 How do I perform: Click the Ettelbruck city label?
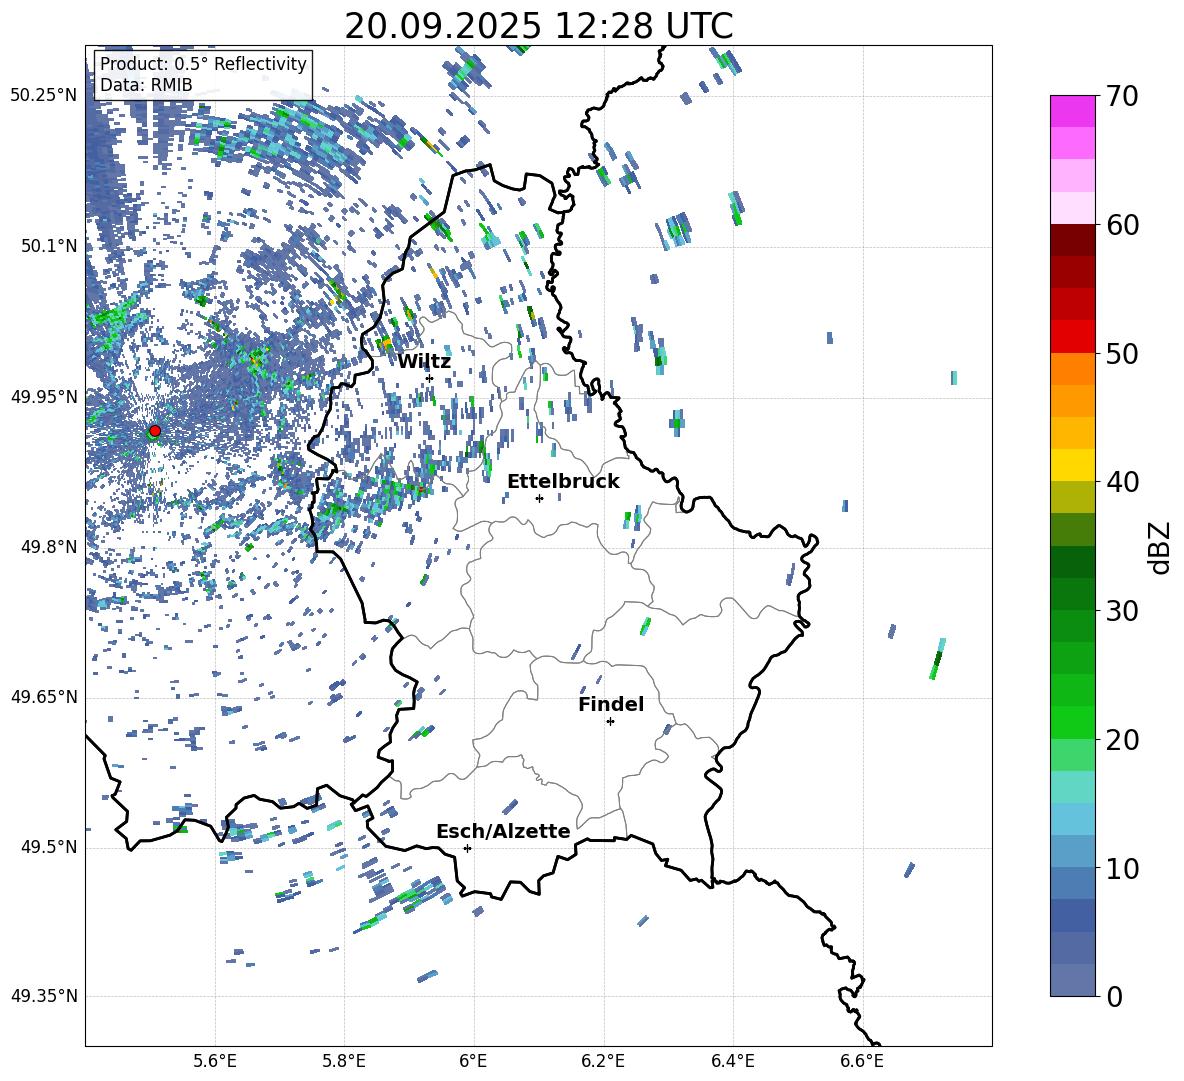click(563, 482)
